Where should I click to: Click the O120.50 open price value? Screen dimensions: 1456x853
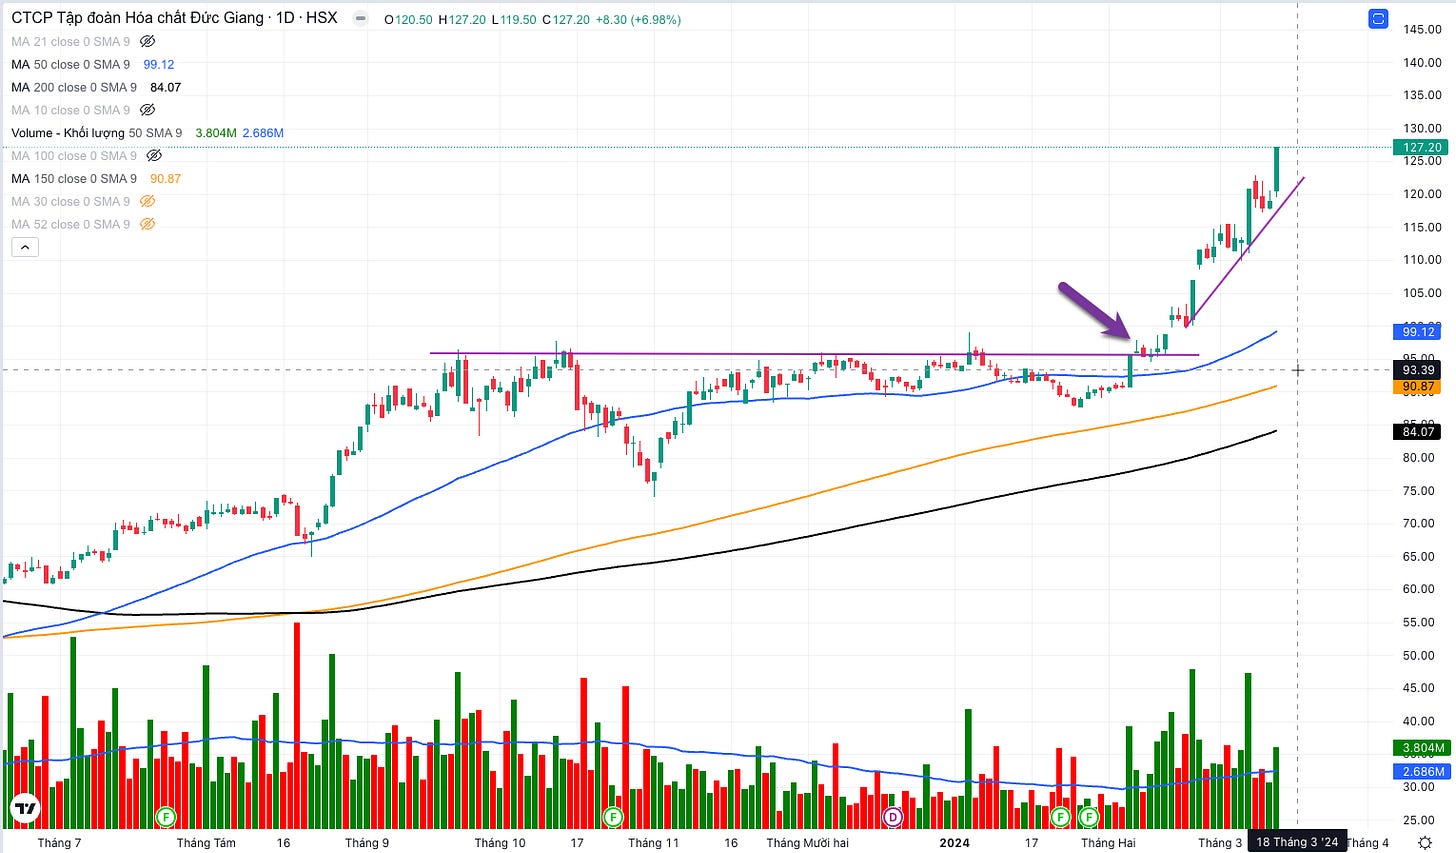[x=408, y=19]
